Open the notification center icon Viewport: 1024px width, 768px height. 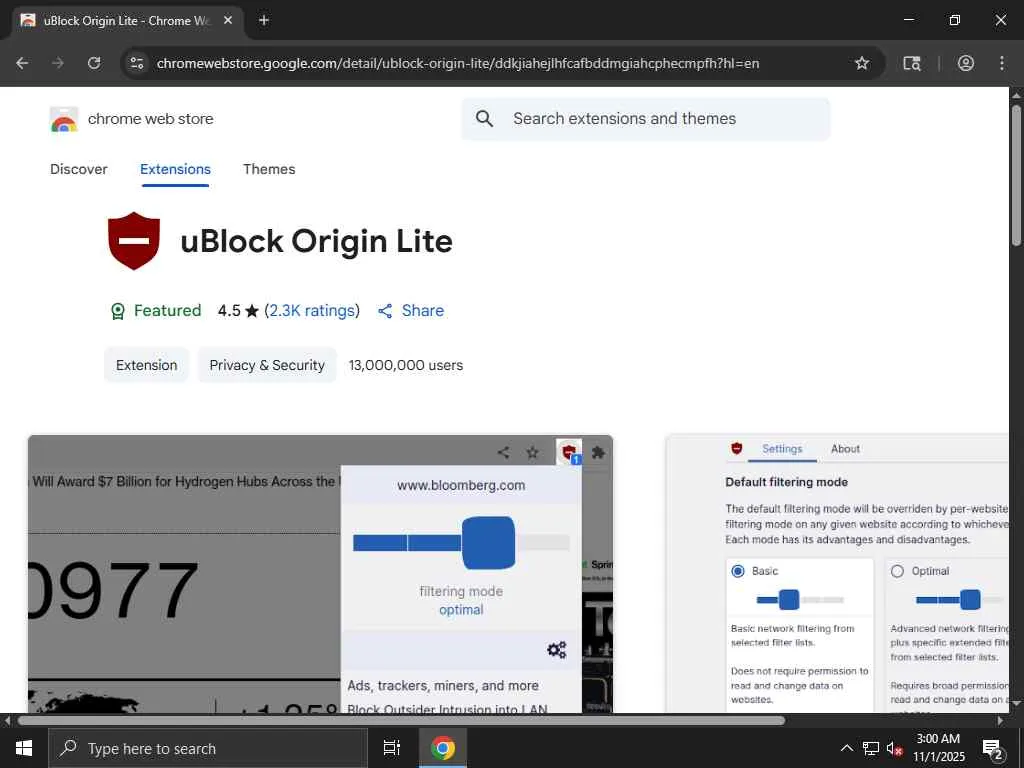click(993, 748)
